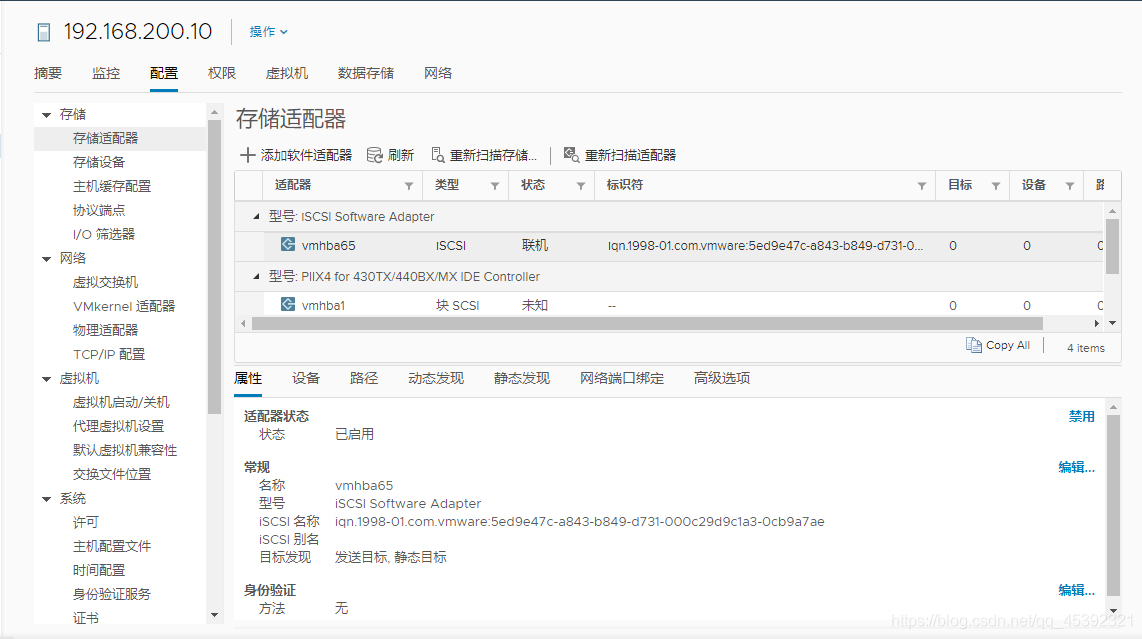Switch to the 摘要 tab
The image size is (1142, 639).
click(48, 73)
